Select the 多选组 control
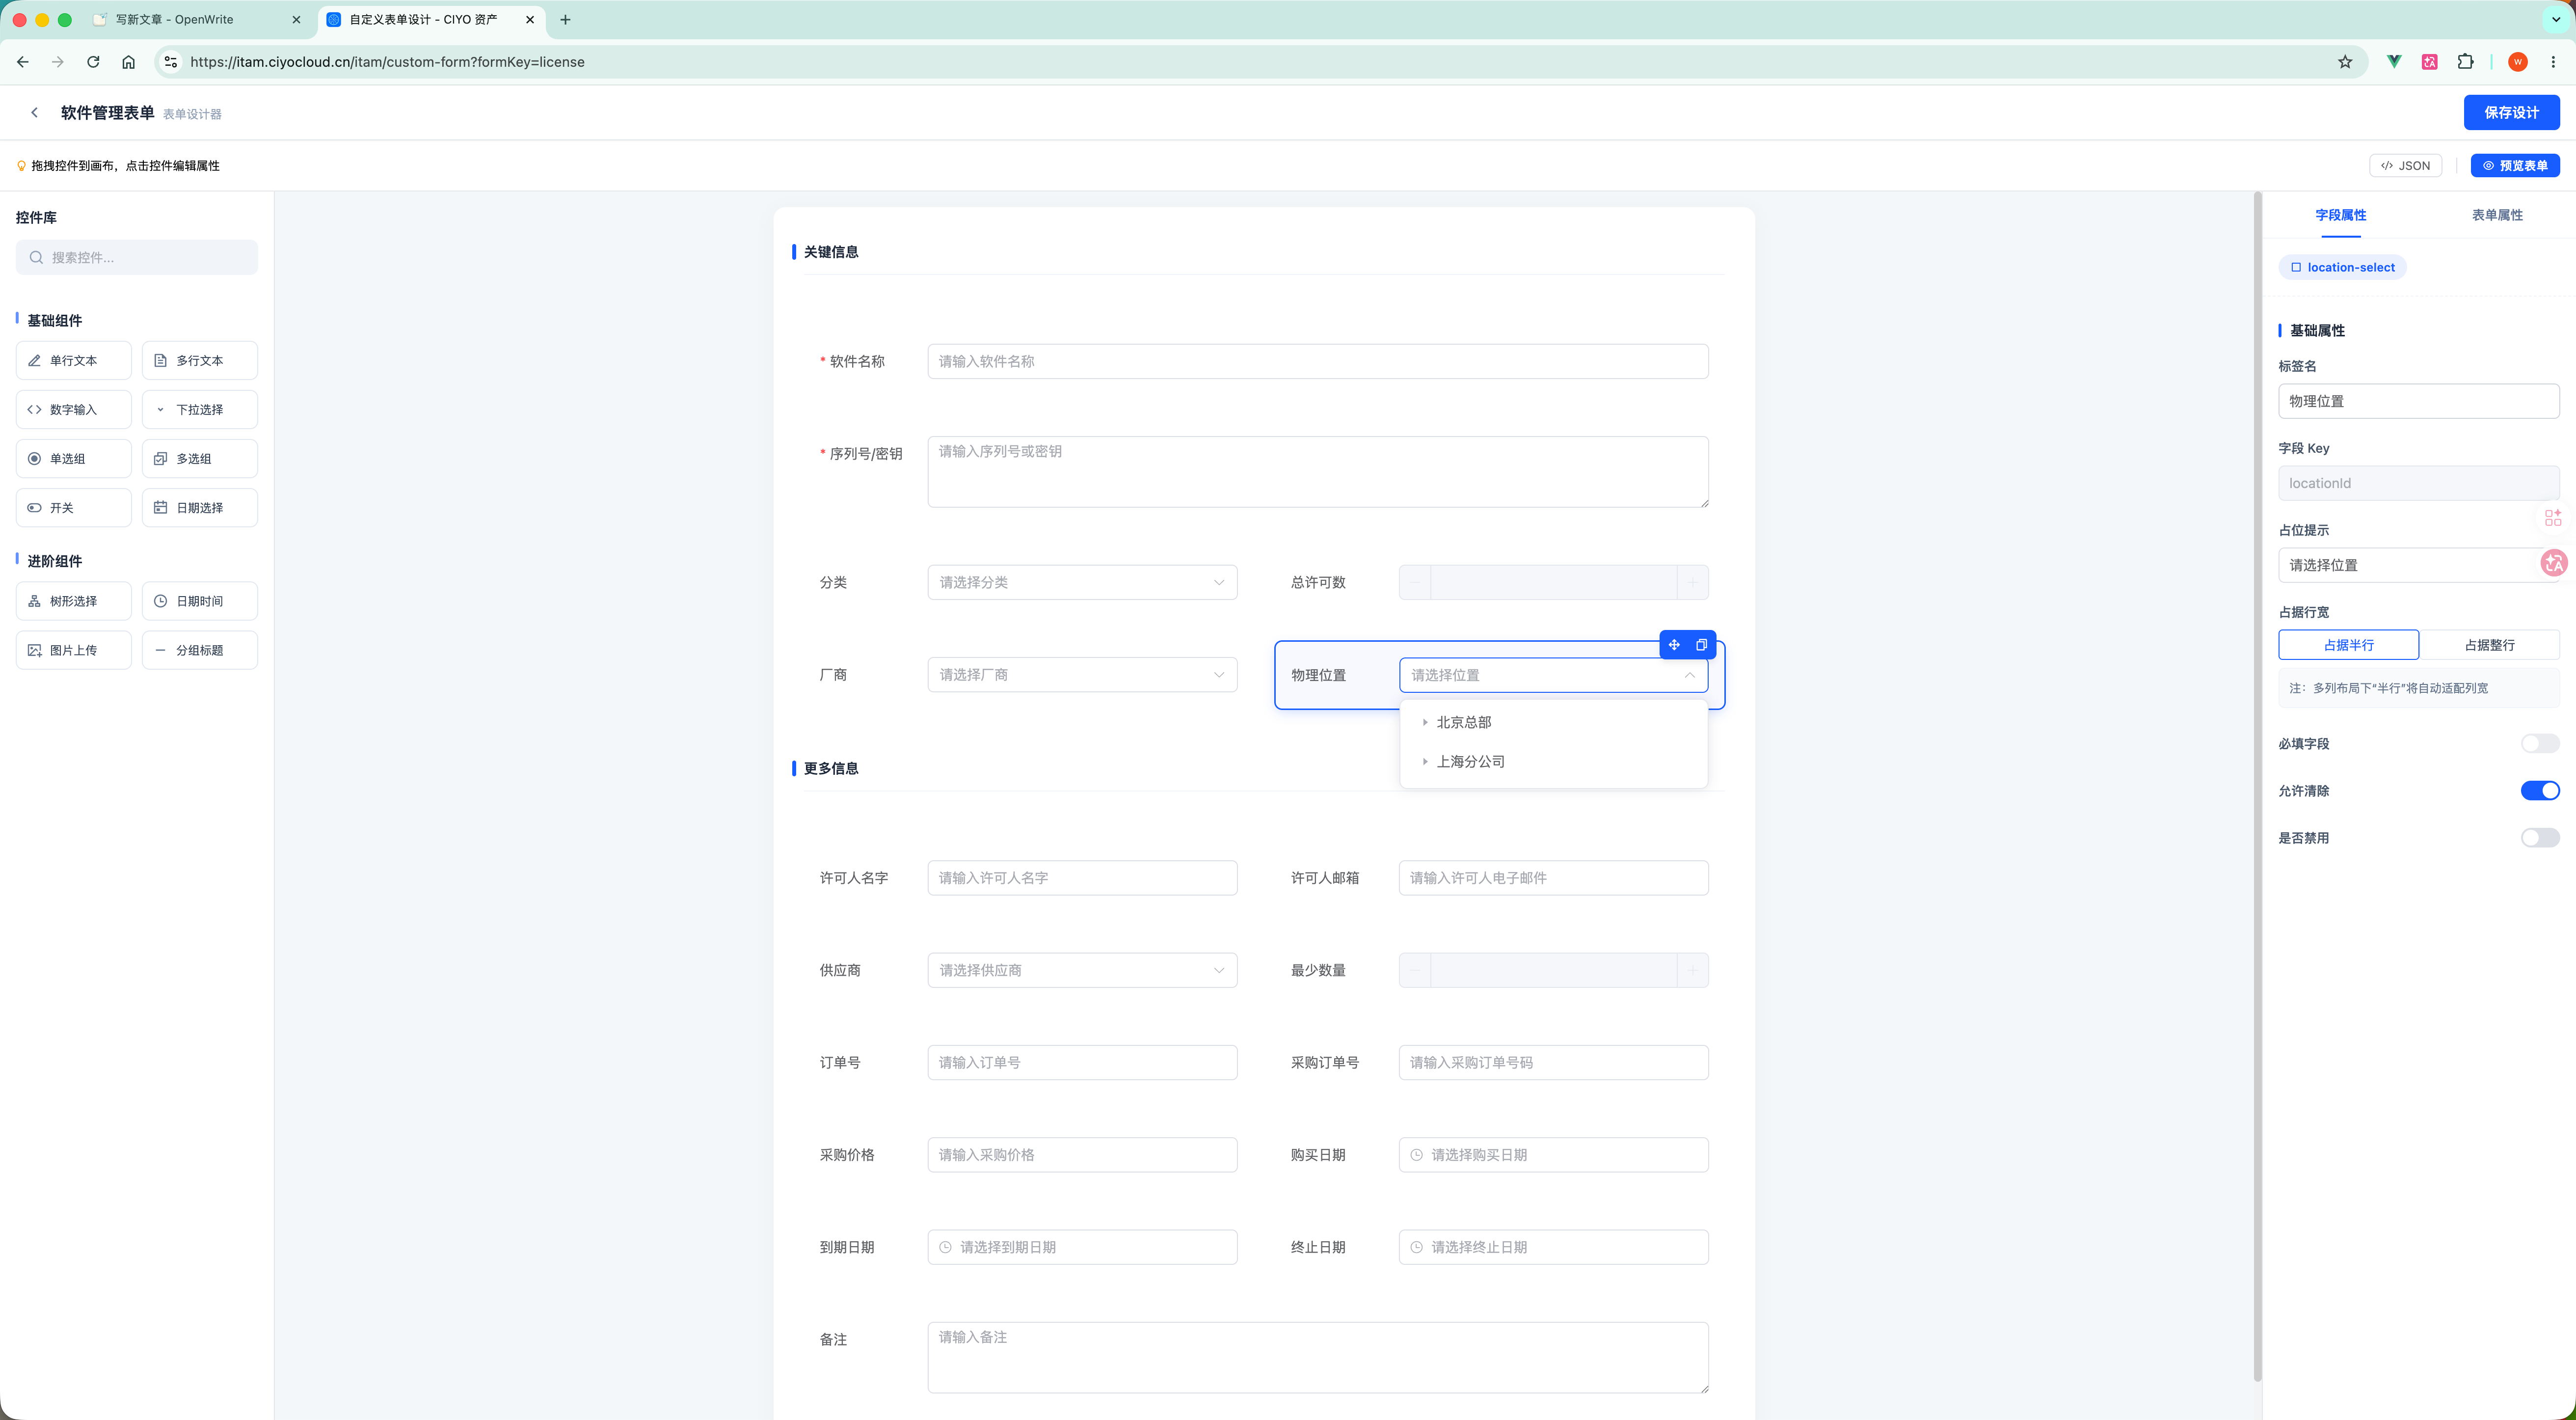 click(x=200, y=458)
